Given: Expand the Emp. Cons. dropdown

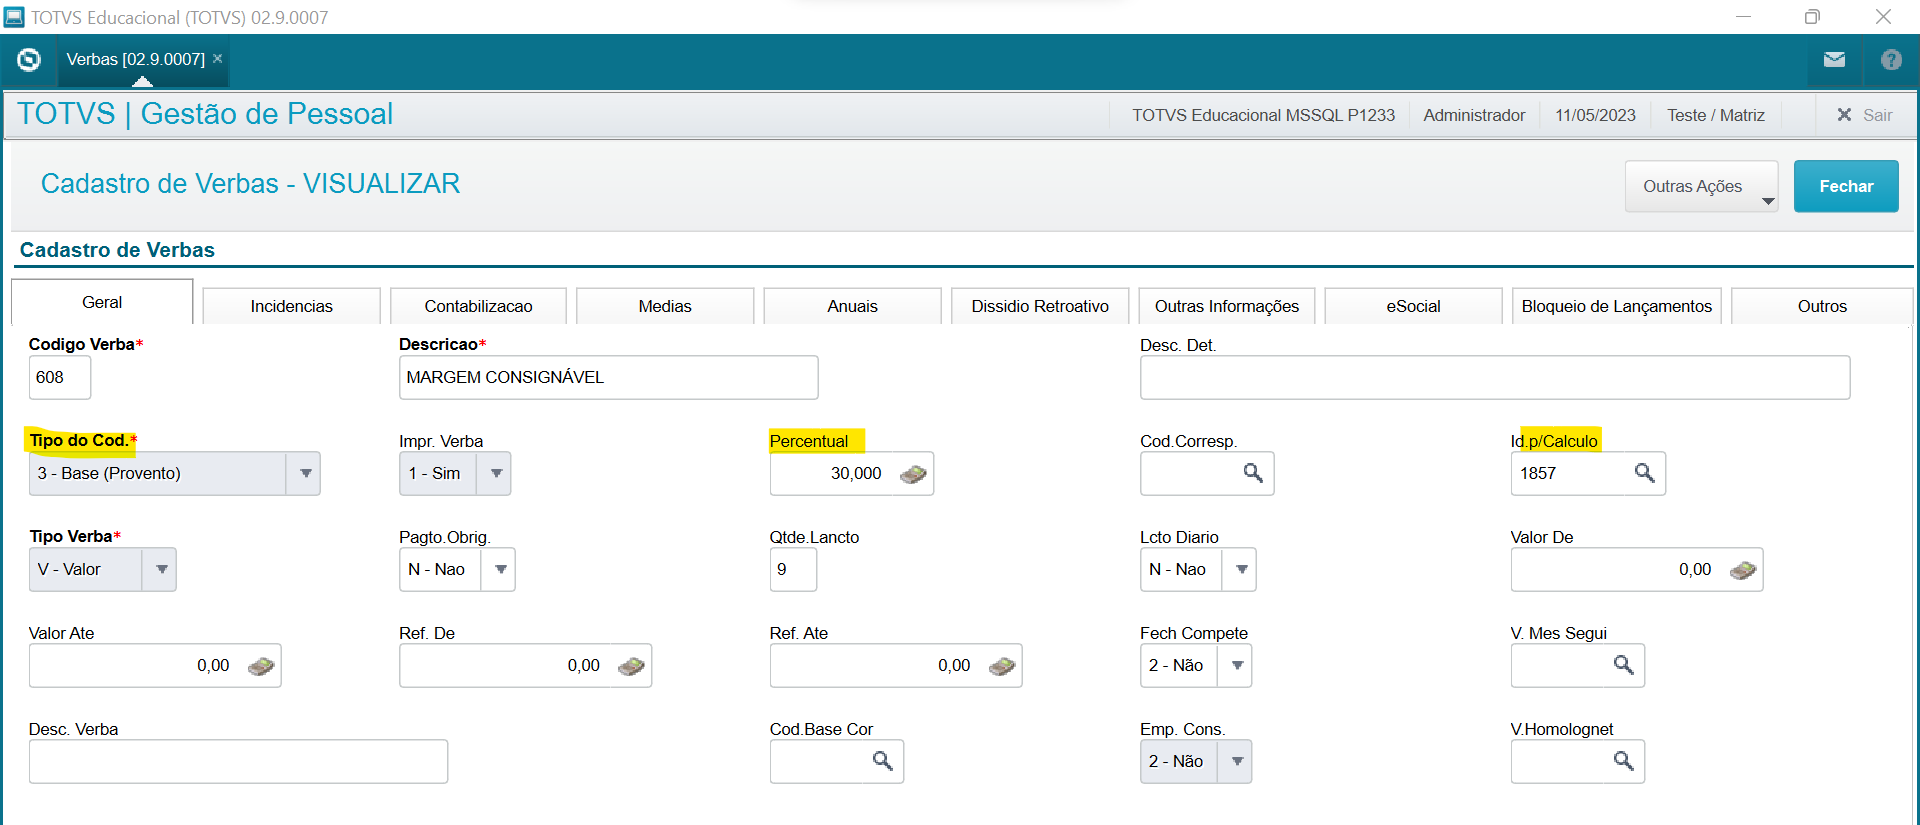Looking at the screenshot, I should (1237, 762).
